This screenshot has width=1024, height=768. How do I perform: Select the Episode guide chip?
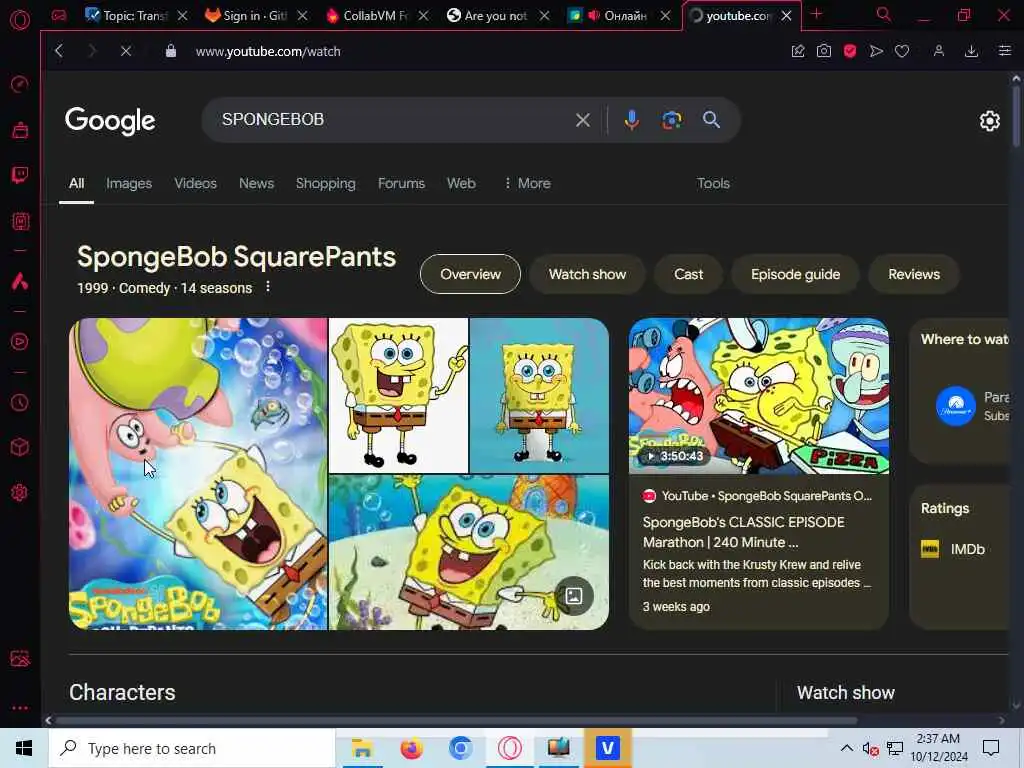point(795,274)
